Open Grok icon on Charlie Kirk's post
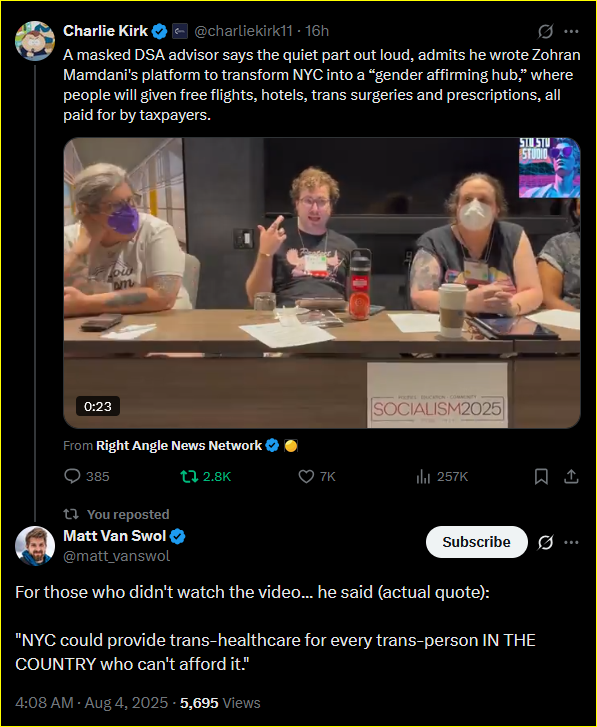Image resolution: width=597 pixels, height=727 pixels. pyautogui.click(x=545, y=32)
